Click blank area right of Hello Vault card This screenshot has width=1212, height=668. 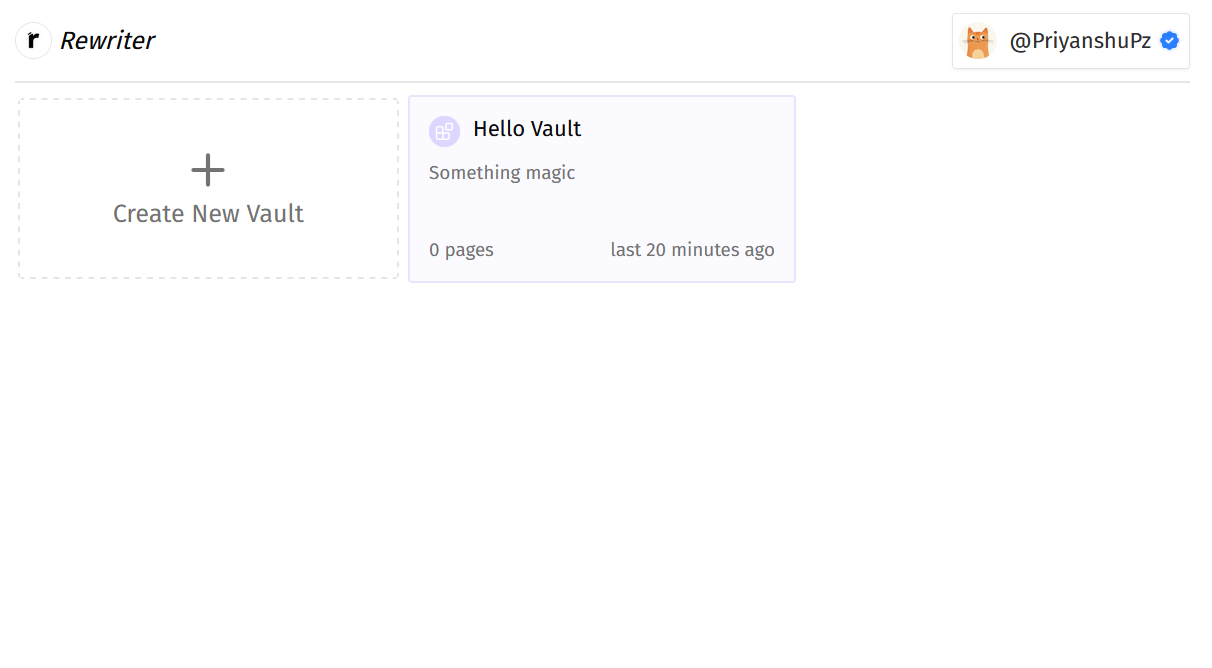(x=1000, y=190)
